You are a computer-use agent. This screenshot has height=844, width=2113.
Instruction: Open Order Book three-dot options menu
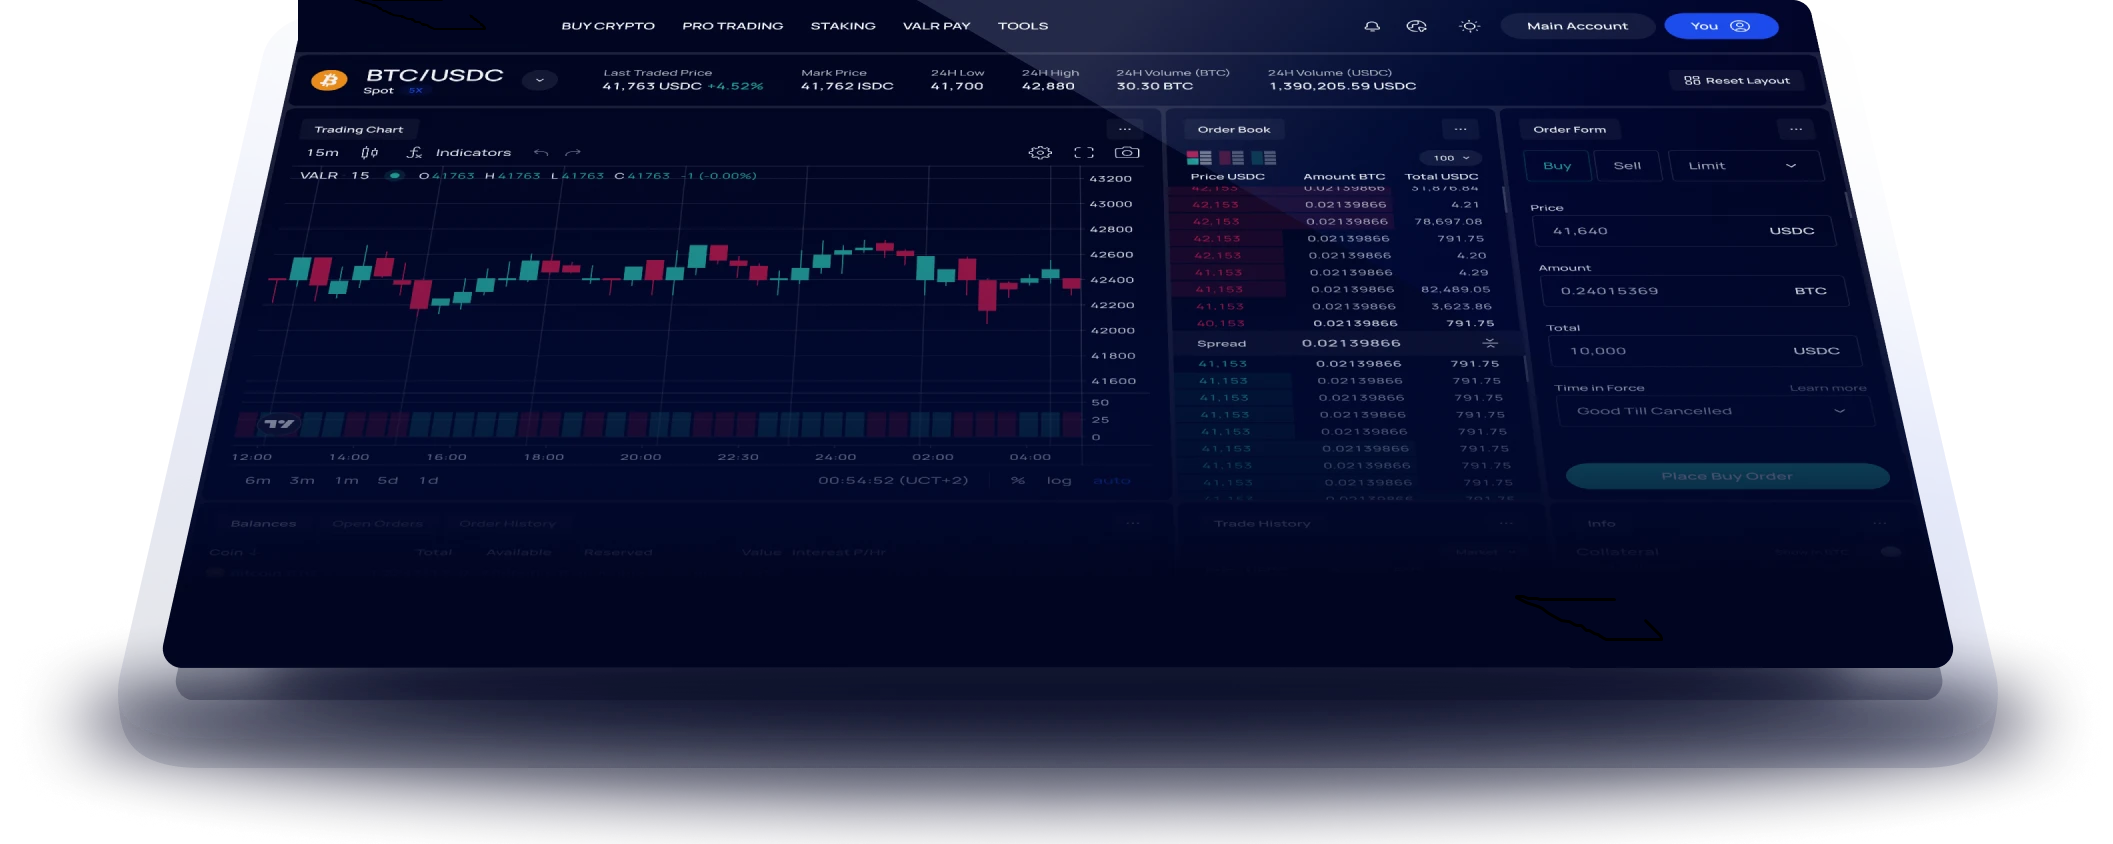(x=1460, y=129)
